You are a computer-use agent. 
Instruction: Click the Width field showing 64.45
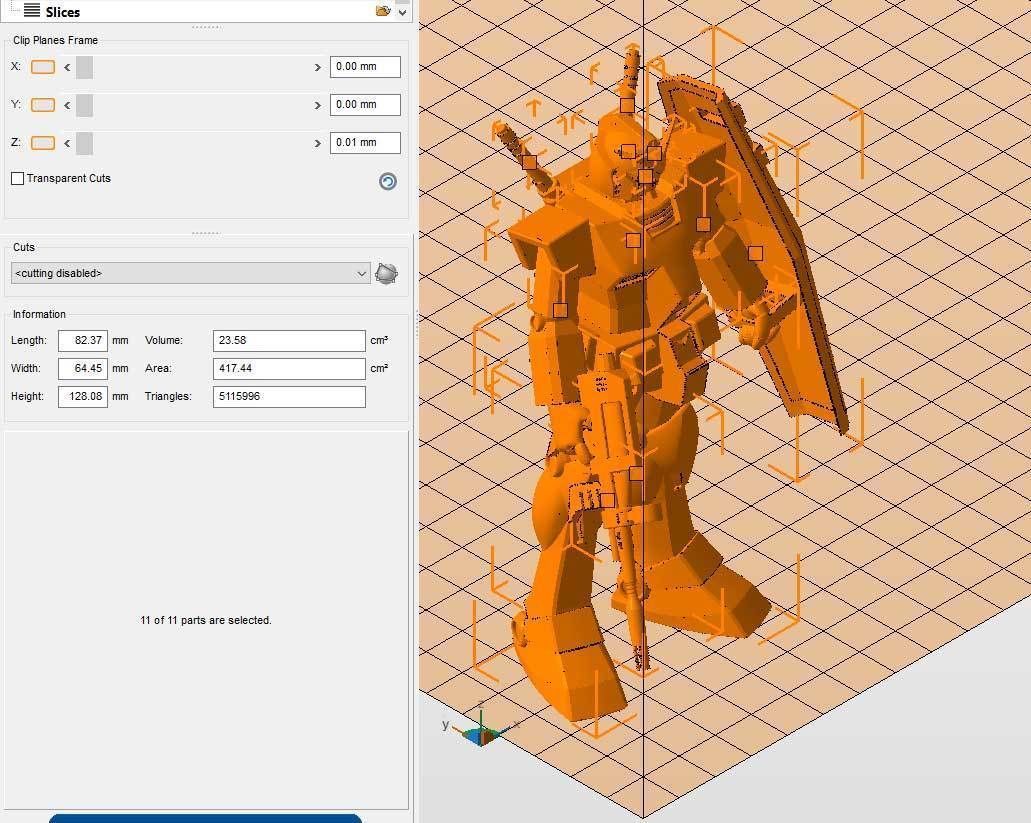pyautogui.click(x=83, y=369)
